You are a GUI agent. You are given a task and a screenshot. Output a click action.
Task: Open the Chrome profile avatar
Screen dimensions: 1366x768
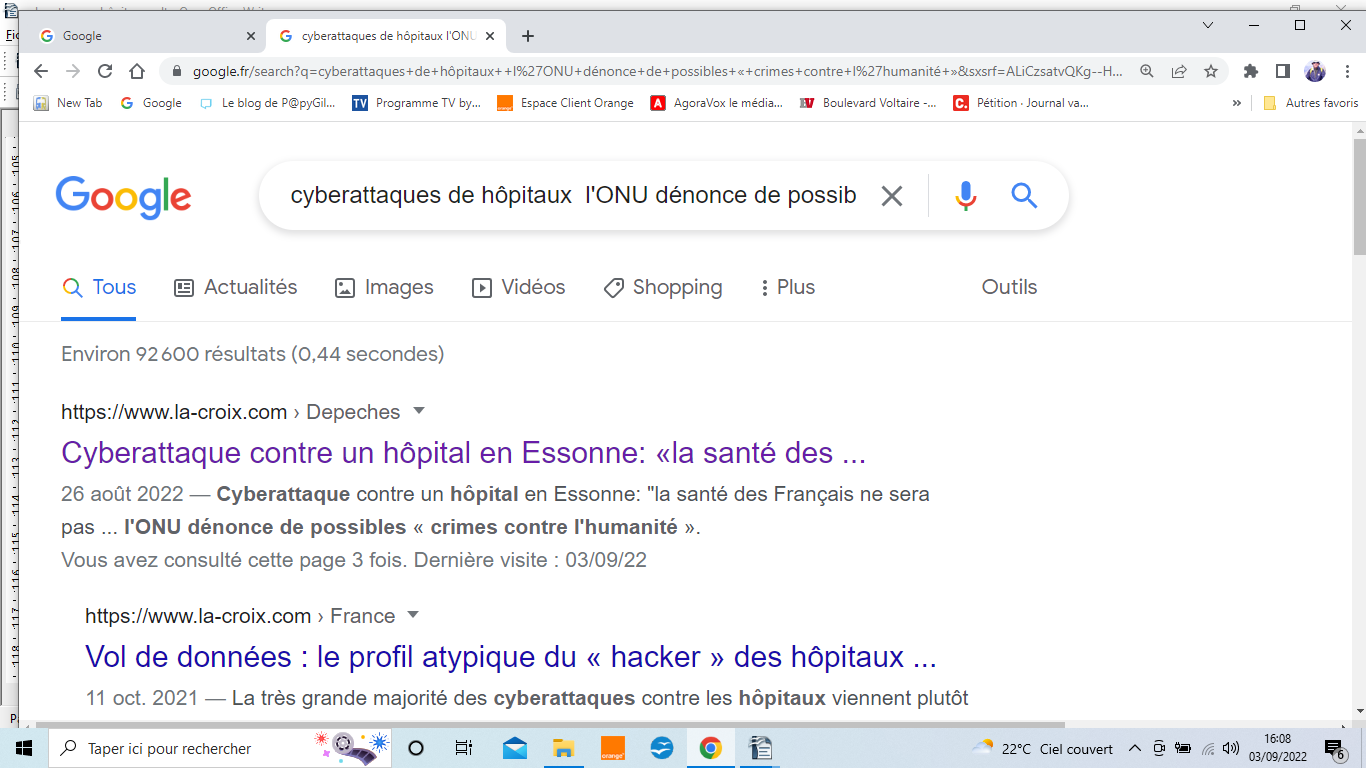pos(1315,71)
